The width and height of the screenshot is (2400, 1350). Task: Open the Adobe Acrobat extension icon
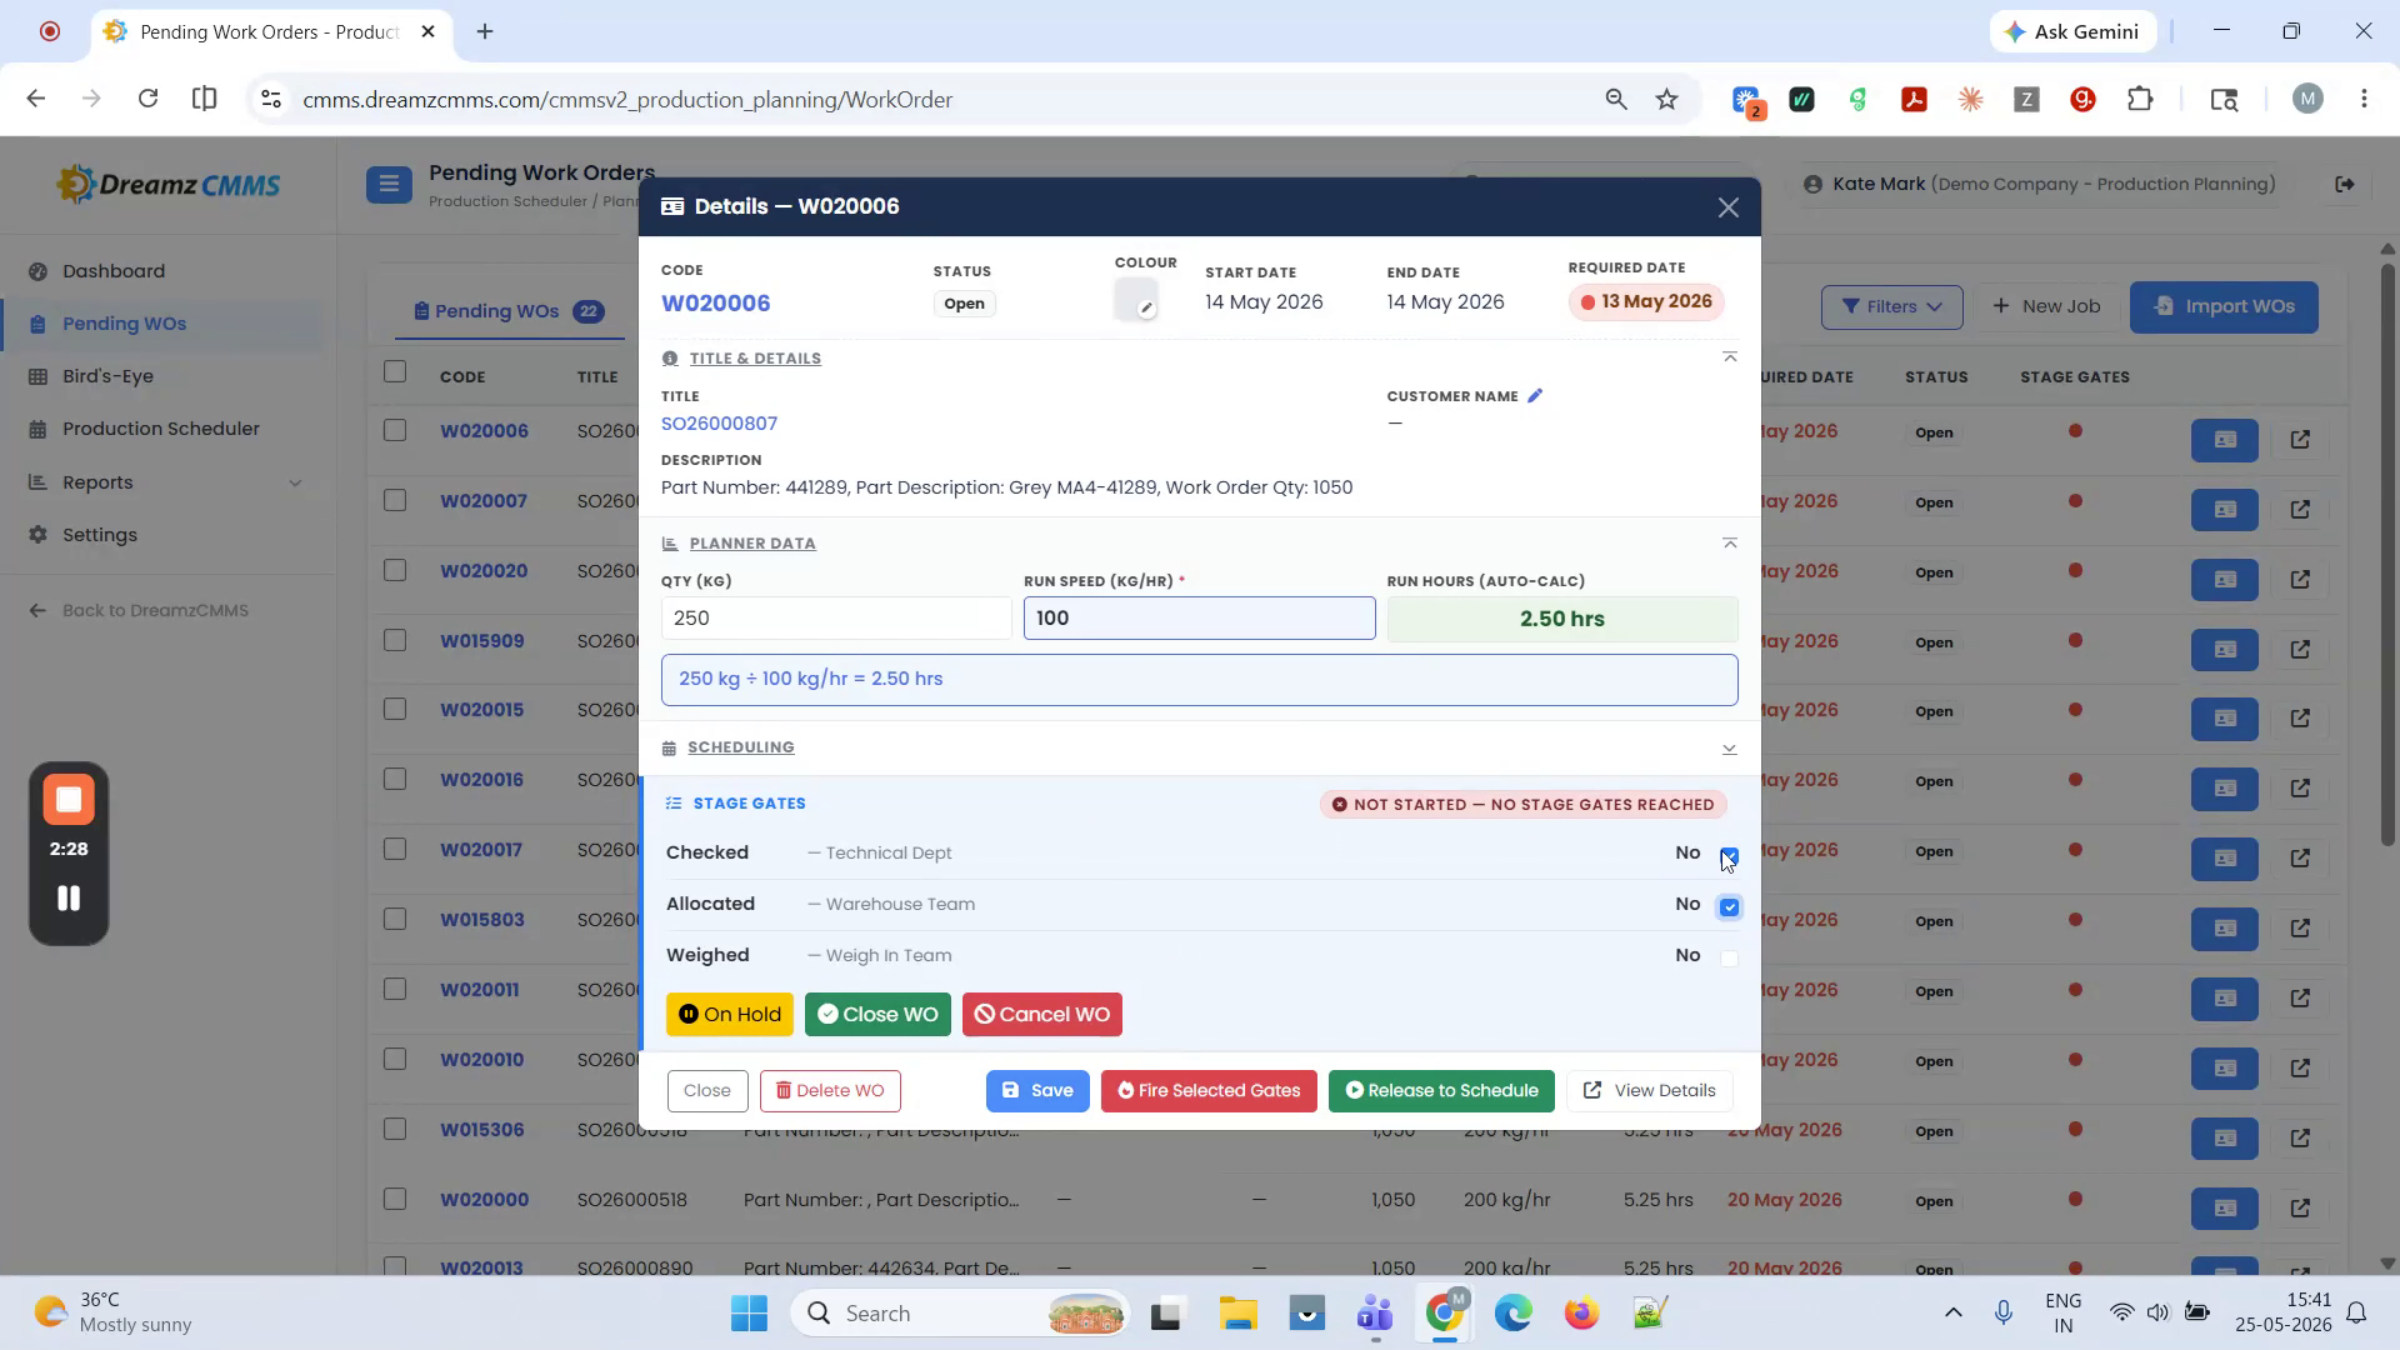click(x=1914, y=99)
